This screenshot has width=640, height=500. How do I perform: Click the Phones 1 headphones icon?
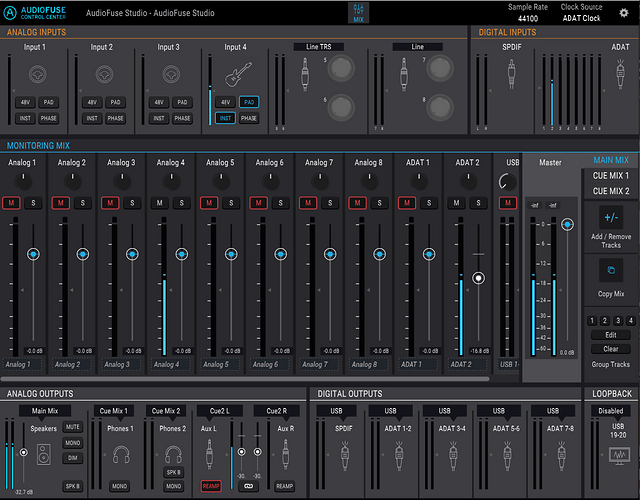[x=121, y=455]
